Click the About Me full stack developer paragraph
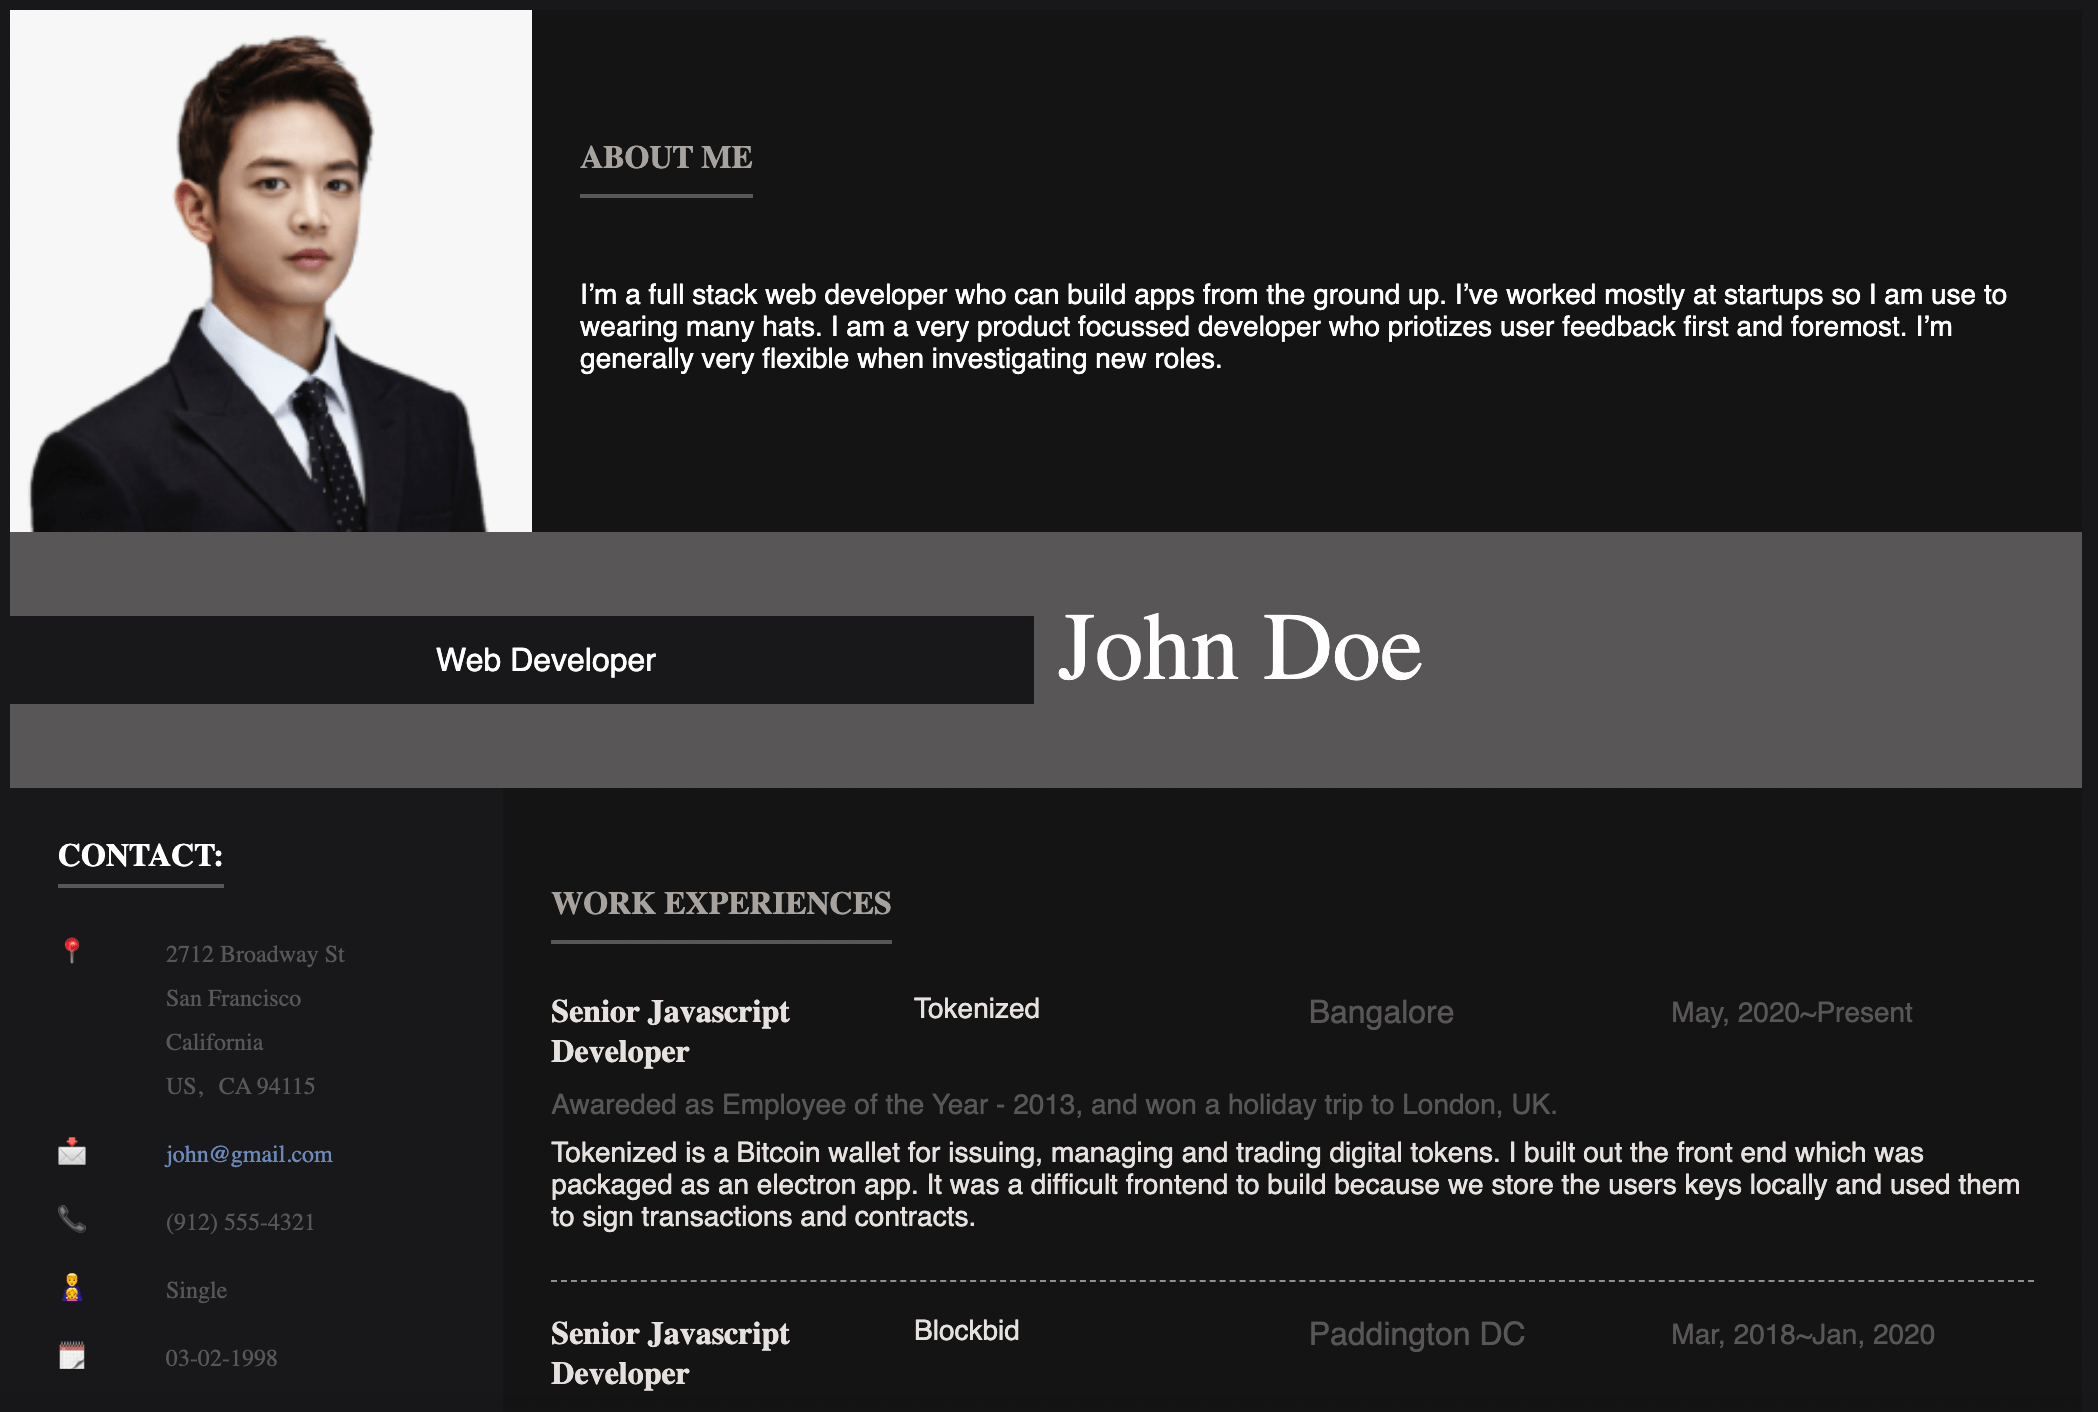2098x1412 pixels. point(1293,326)
